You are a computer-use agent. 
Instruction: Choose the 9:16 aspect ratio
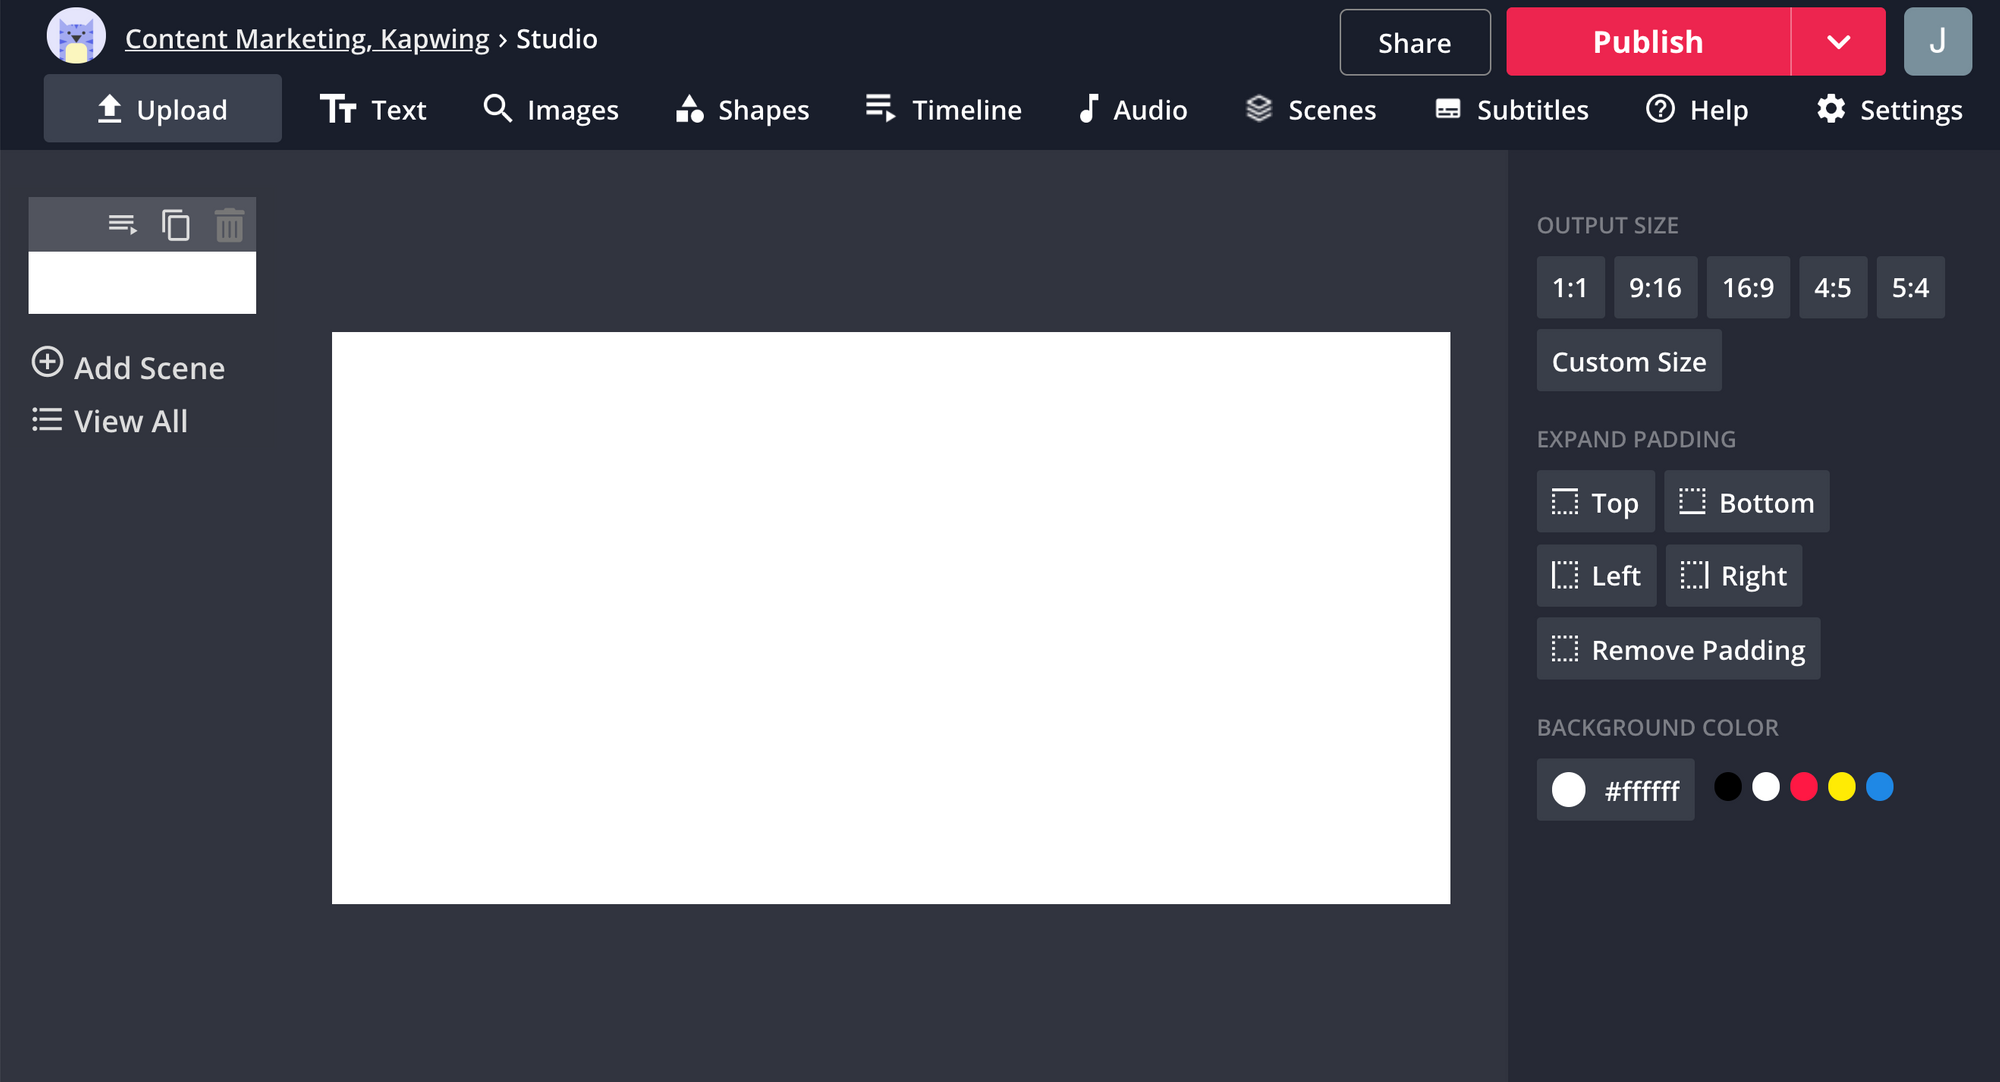[x=1655, y=288]
